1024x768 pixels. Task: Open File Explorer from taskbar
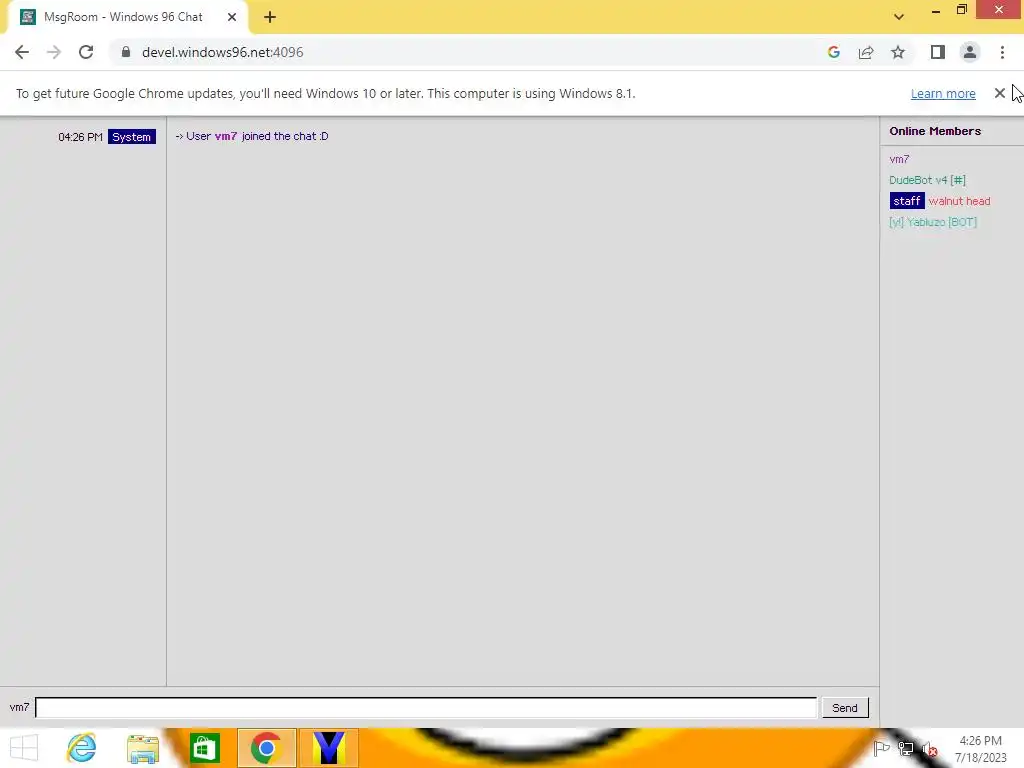click(x=143, y=748)
